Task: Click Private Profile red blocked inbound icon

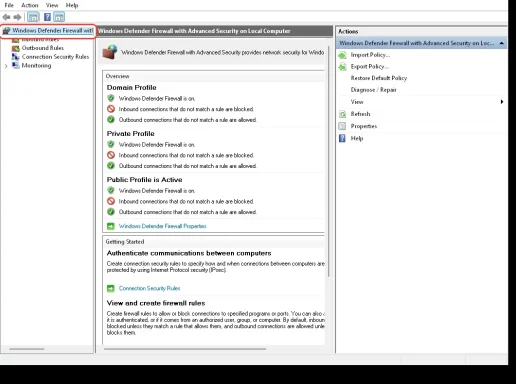Action: coord(111,155)
